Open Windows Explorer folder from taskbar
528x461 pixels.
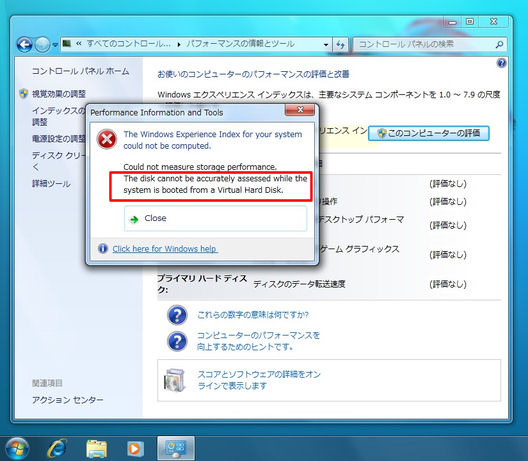[97, 449]
